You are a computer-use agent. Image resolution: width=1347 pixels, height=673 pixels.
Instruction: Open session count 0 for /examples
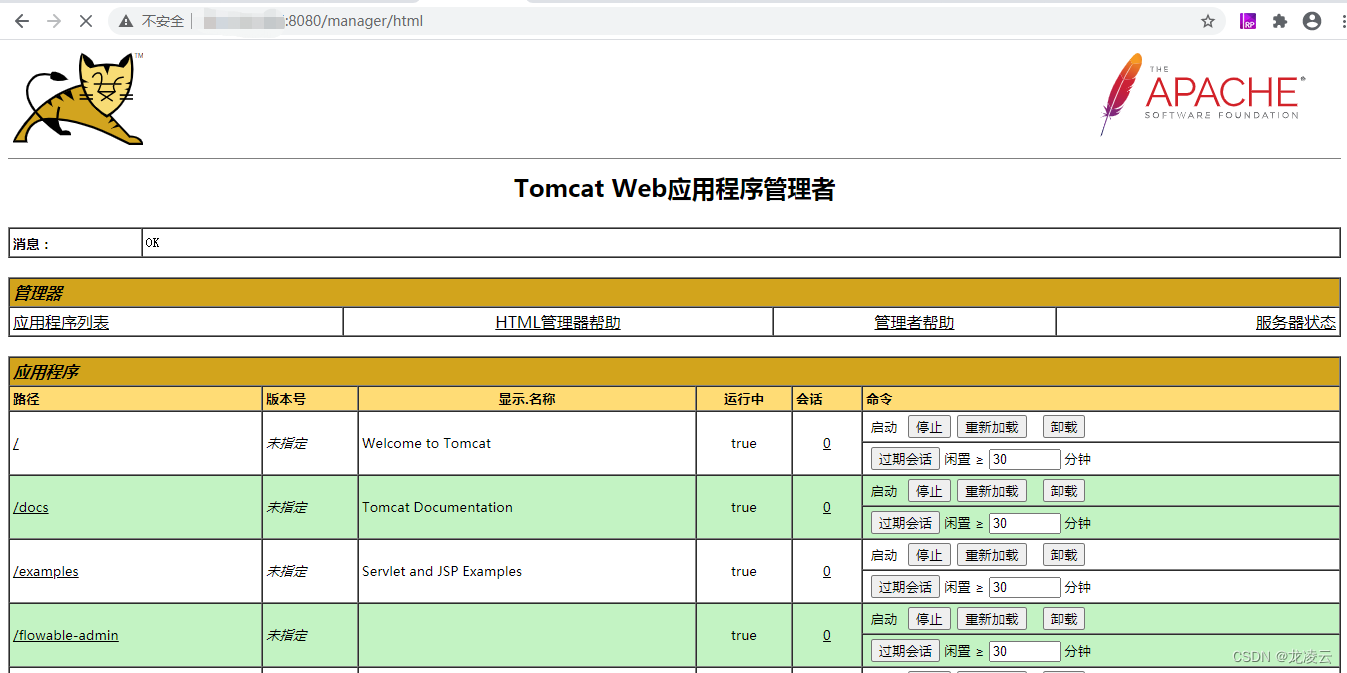tap(827, 571)
